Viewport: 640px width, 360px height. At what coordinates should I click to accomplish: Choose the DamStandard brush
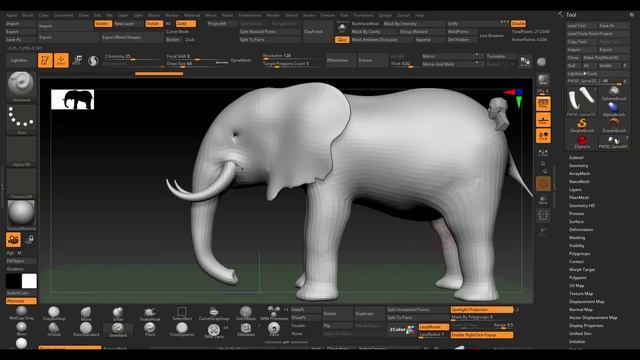(86, 329)
